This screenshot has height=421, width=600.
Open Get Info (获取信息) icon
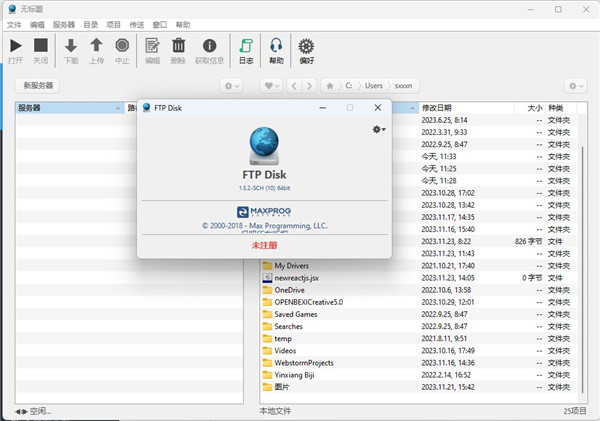point(209,46)
